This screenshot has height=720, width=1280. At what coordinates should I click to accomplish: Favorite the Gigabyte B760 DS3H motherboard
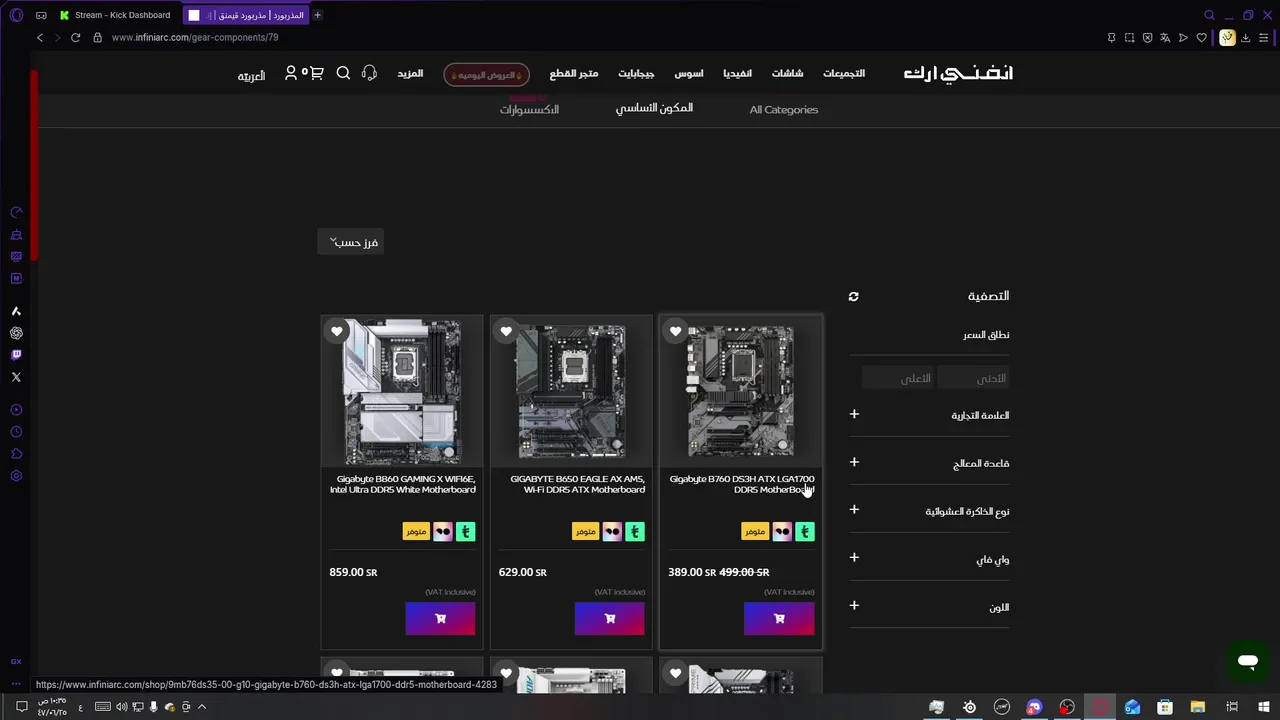(x=676, y=331)
